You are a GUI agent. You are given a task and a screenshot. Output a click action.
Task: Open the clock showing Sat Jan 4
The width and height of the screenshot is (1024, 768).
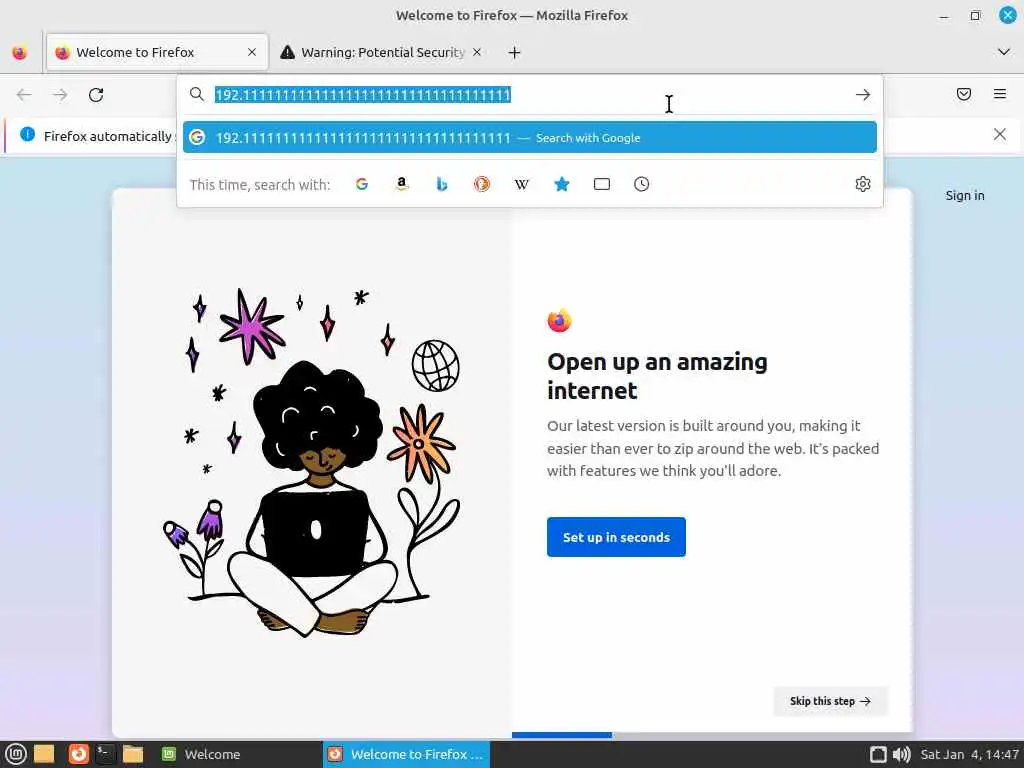(x=970, y=754)
